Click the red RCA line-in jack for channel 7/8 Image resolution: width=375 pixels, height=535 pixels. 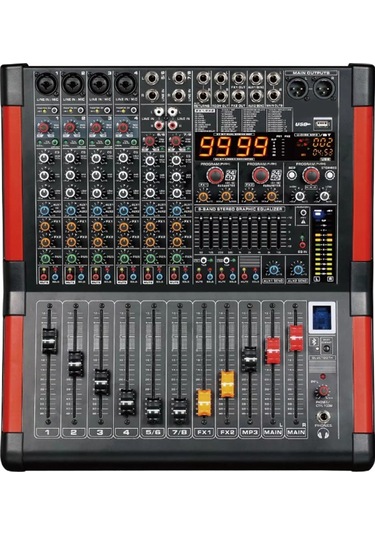point(172,125)
